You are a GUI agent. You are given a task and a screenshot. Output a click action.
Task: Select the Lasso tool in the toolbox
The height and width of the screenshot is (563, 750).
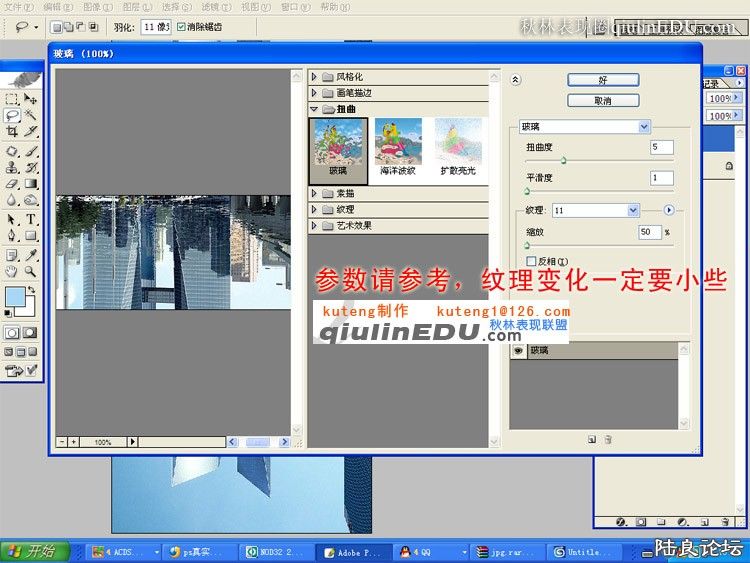12,115
